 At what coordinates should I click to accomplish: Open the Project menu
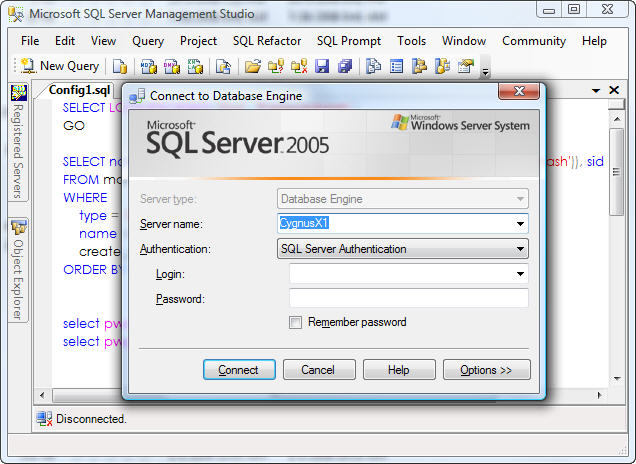(x=198, y=41)
